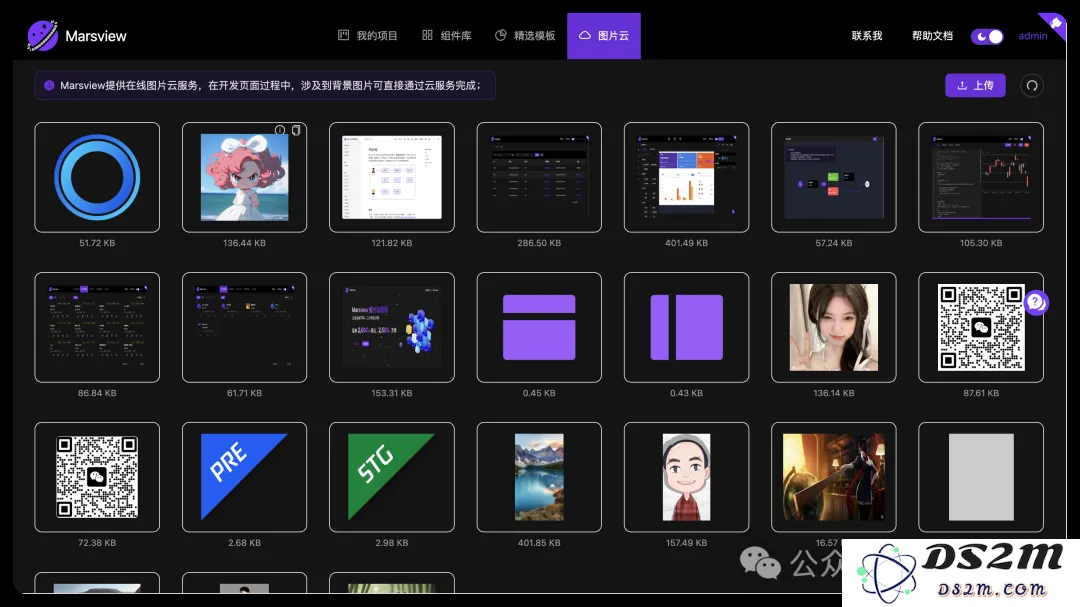Select the blue PRE badge image

pos(245,477)
